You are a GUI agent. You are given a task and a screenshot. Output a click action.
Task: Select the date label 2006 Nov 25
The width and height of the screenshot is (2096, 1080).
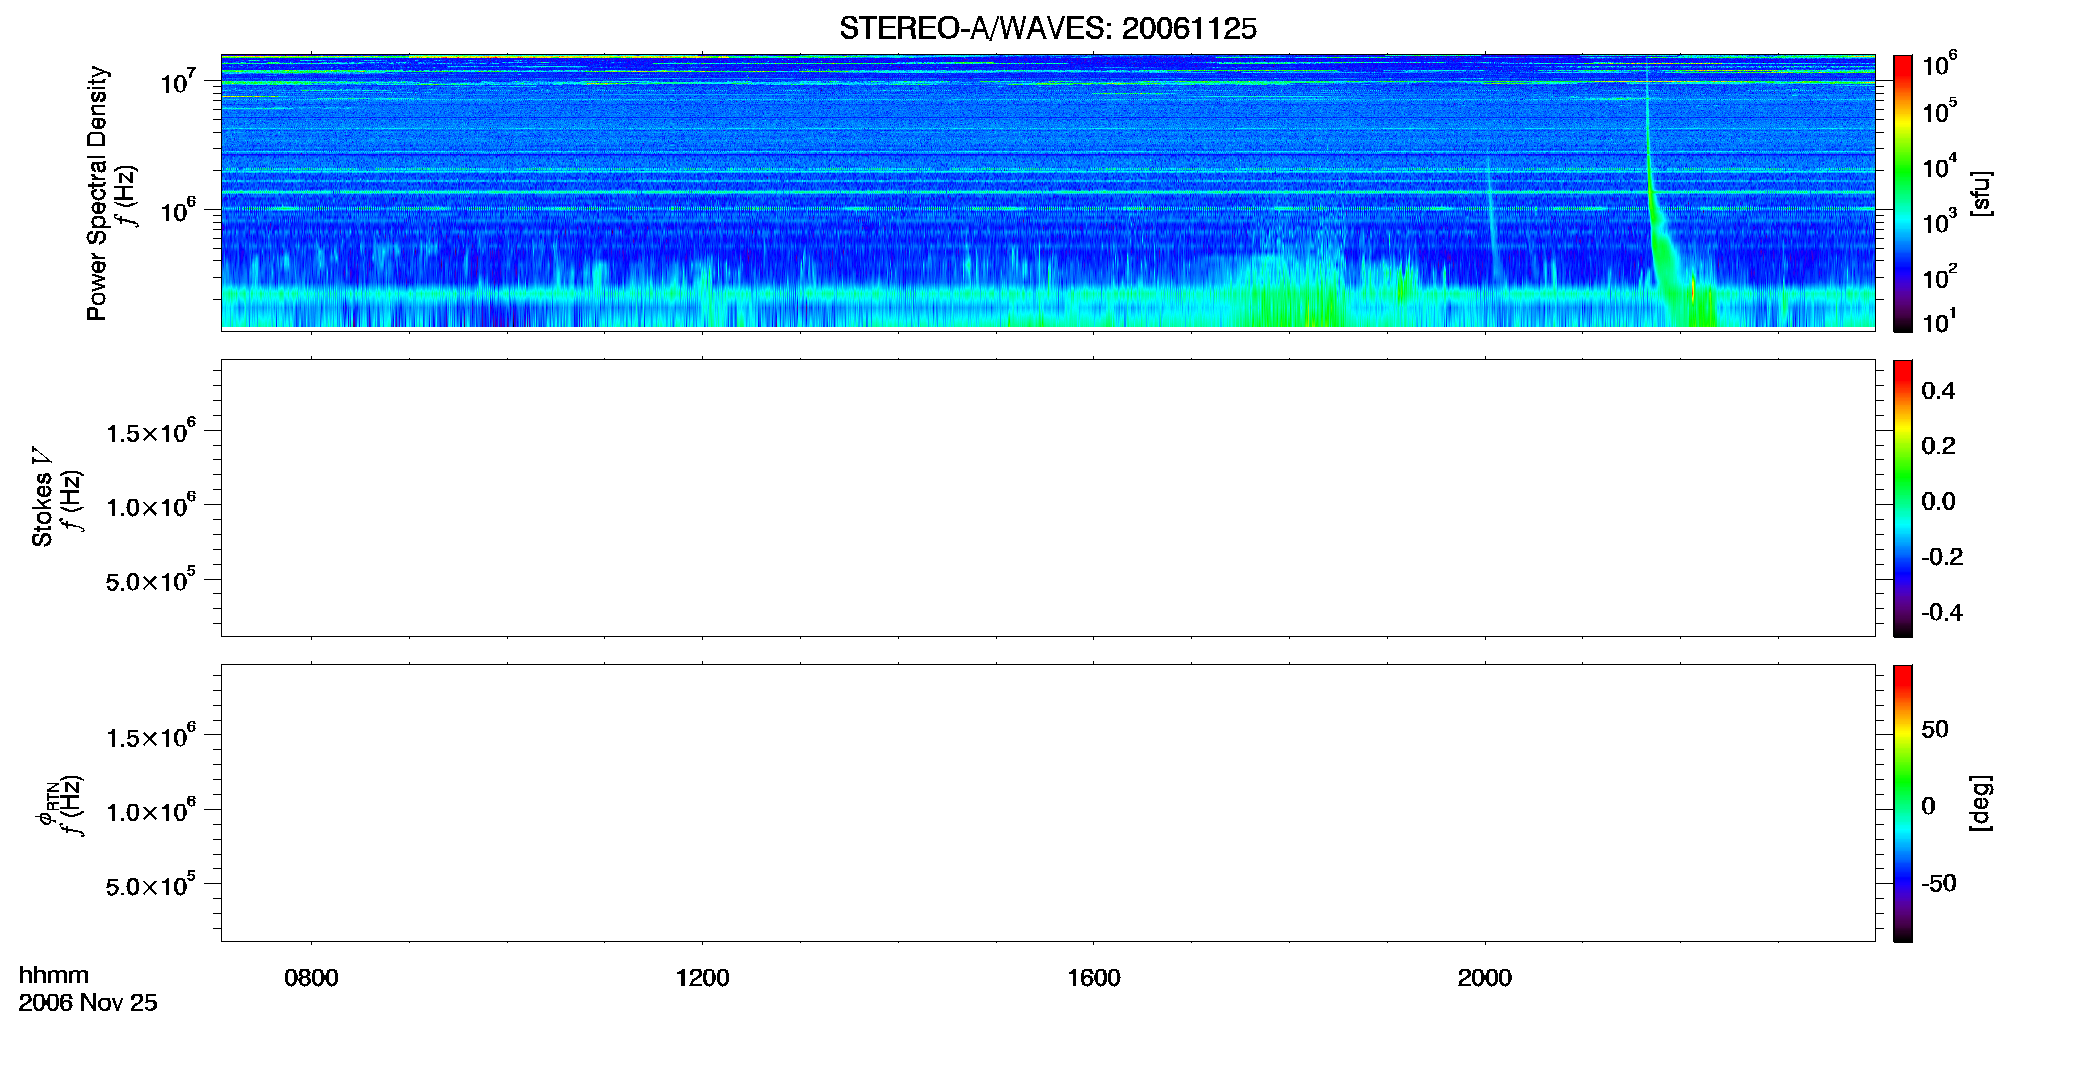click(88, 1003)
